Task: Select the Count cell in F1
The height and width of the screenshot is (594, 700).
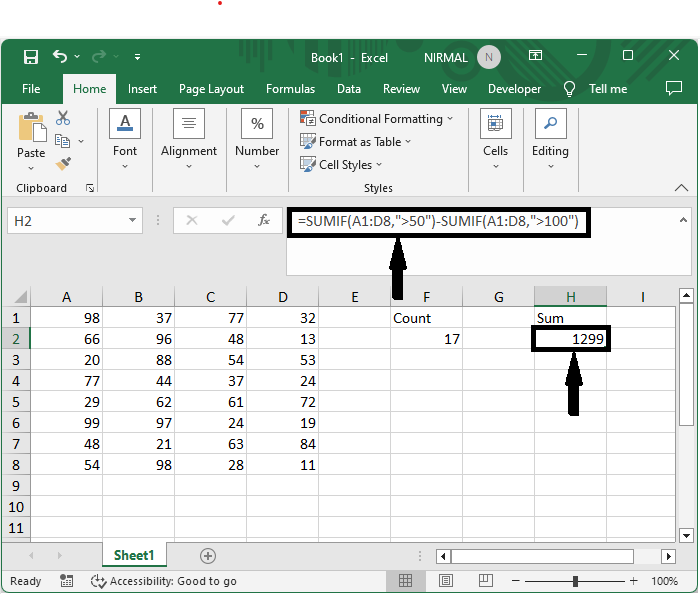Action: click(x=426, y=318)
